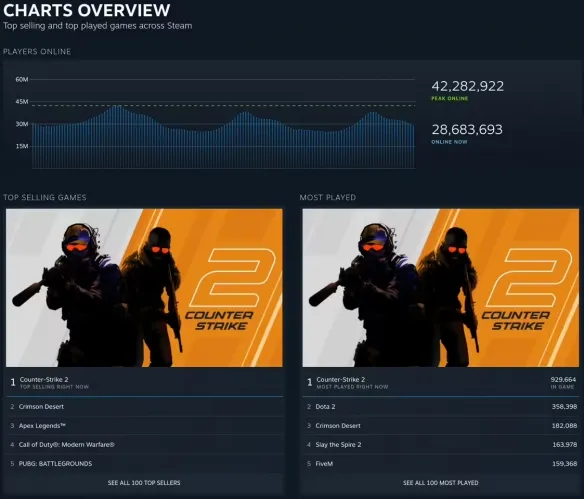Click the 42,282,922 peak online value
584x499 pixels.
[467, 86]
